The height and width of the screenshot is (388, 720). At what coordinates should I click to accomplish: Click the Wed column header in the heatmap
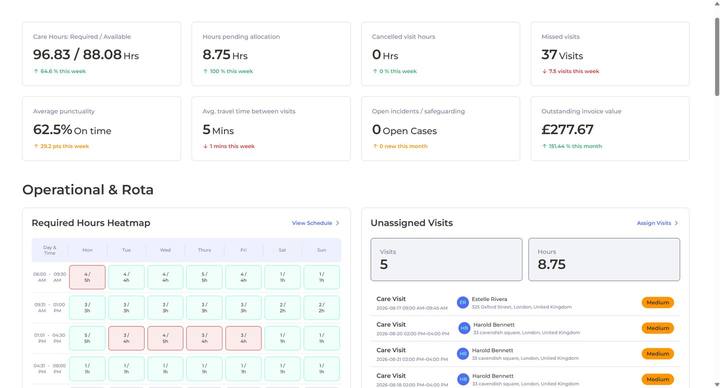[x=165, y=250]
